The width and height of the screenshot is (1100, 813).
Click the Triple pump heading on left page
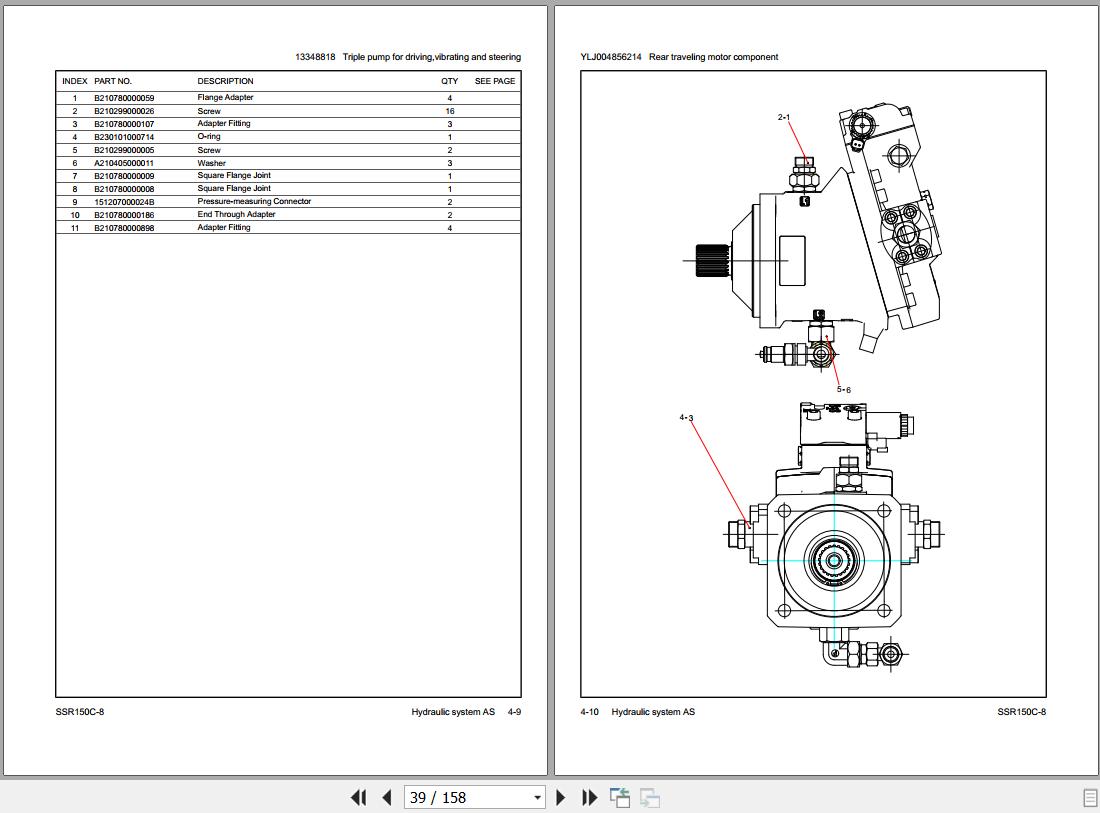[x=431, y=57]
